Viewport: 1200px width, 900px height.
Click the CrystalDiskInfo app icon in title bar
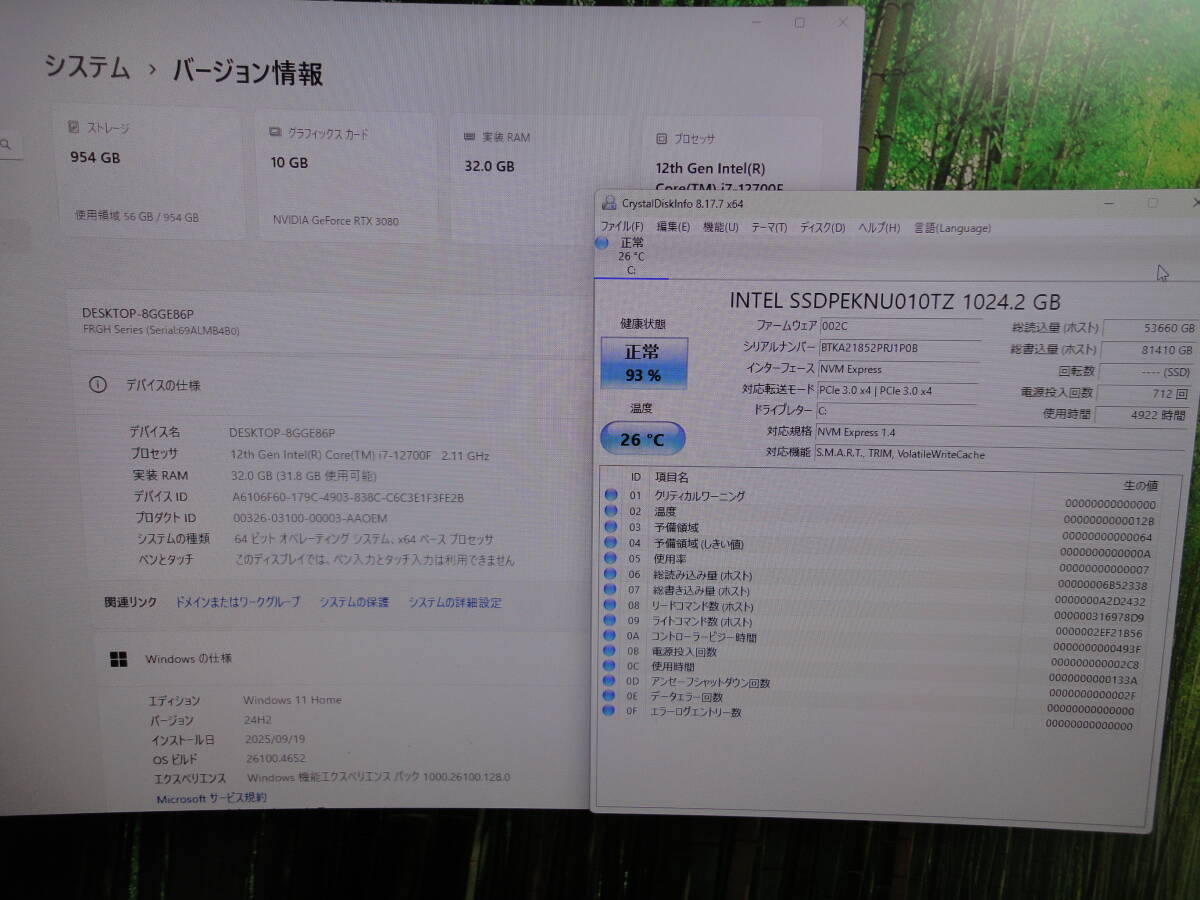609,203
